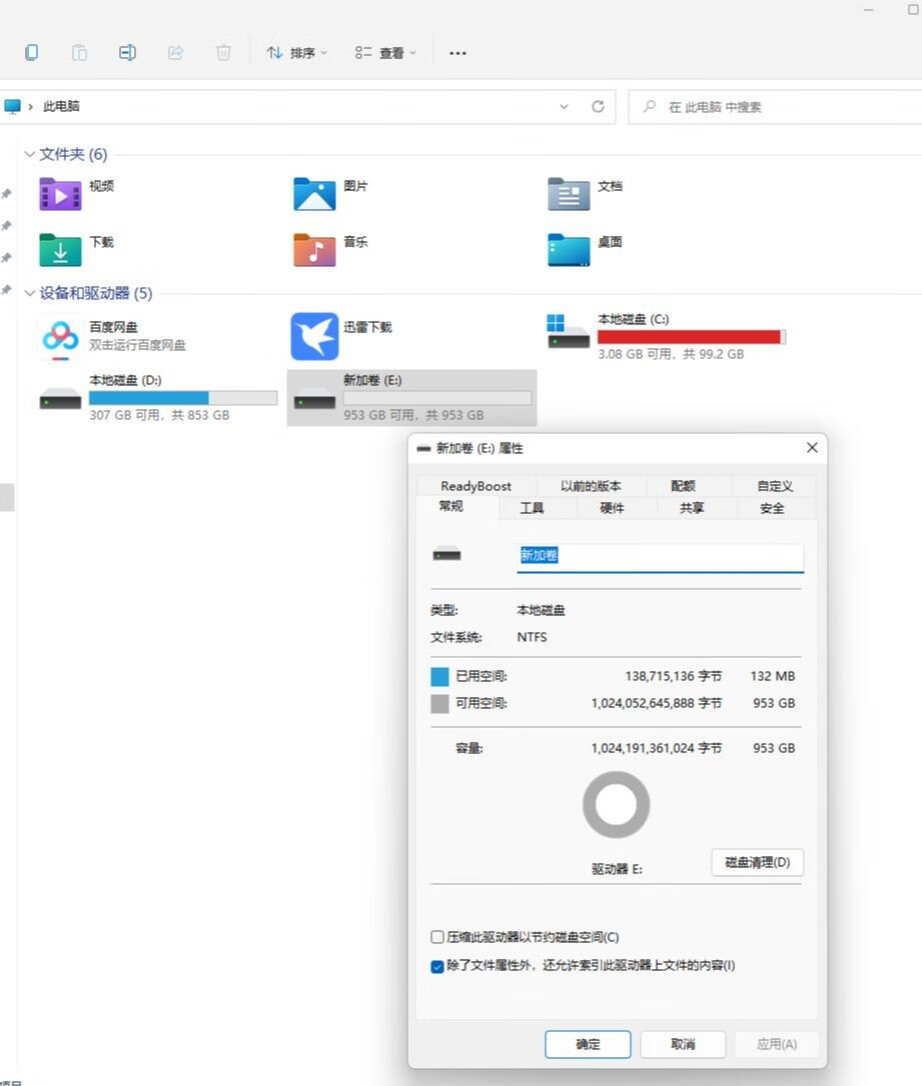Click the refresh icon beside address bar
The image size is (922, 1086).
598,107
